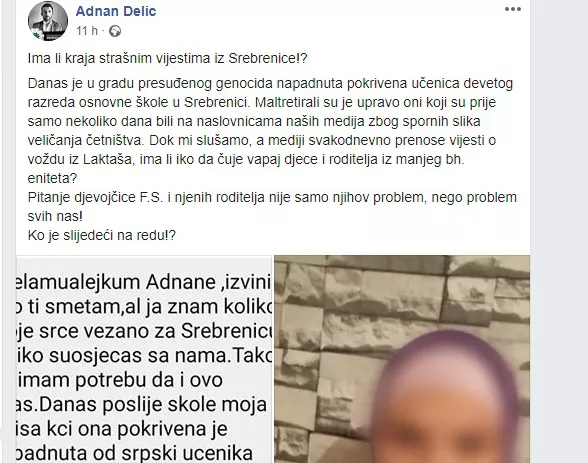This screenshot has height=463, width=588.
Task: Open Adnan Delic's profile picture
Action: tap(48, 21)
